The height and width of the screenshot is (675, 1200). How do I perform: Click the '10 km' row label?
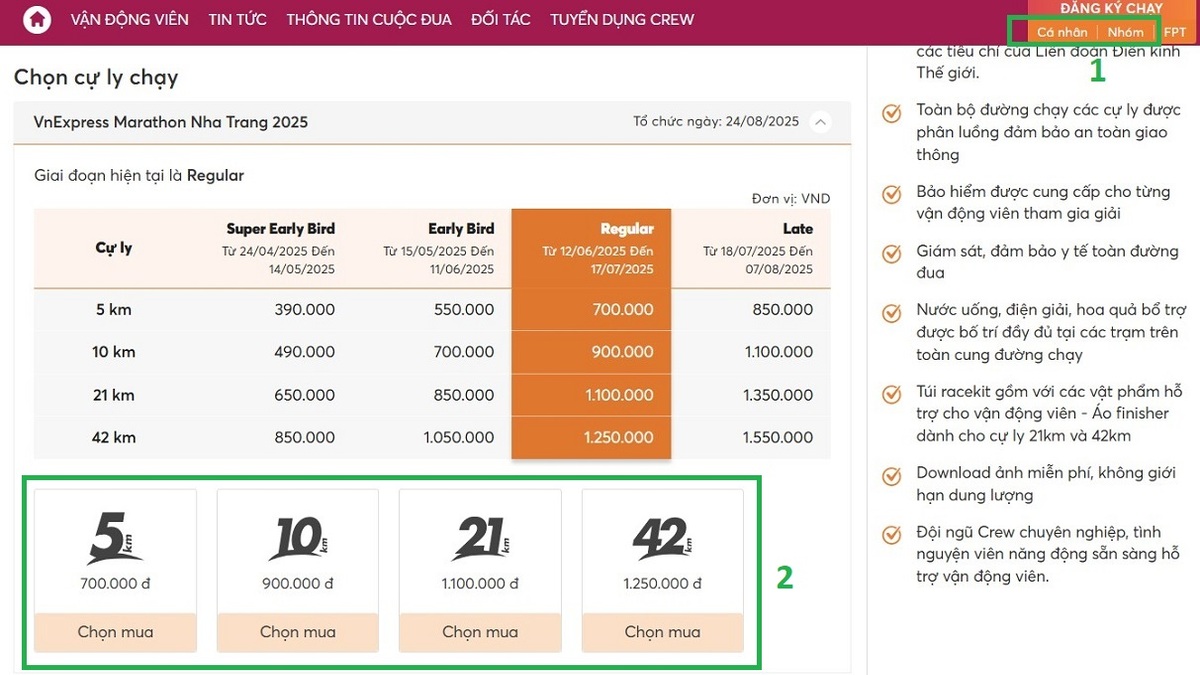tap(114, 352)
